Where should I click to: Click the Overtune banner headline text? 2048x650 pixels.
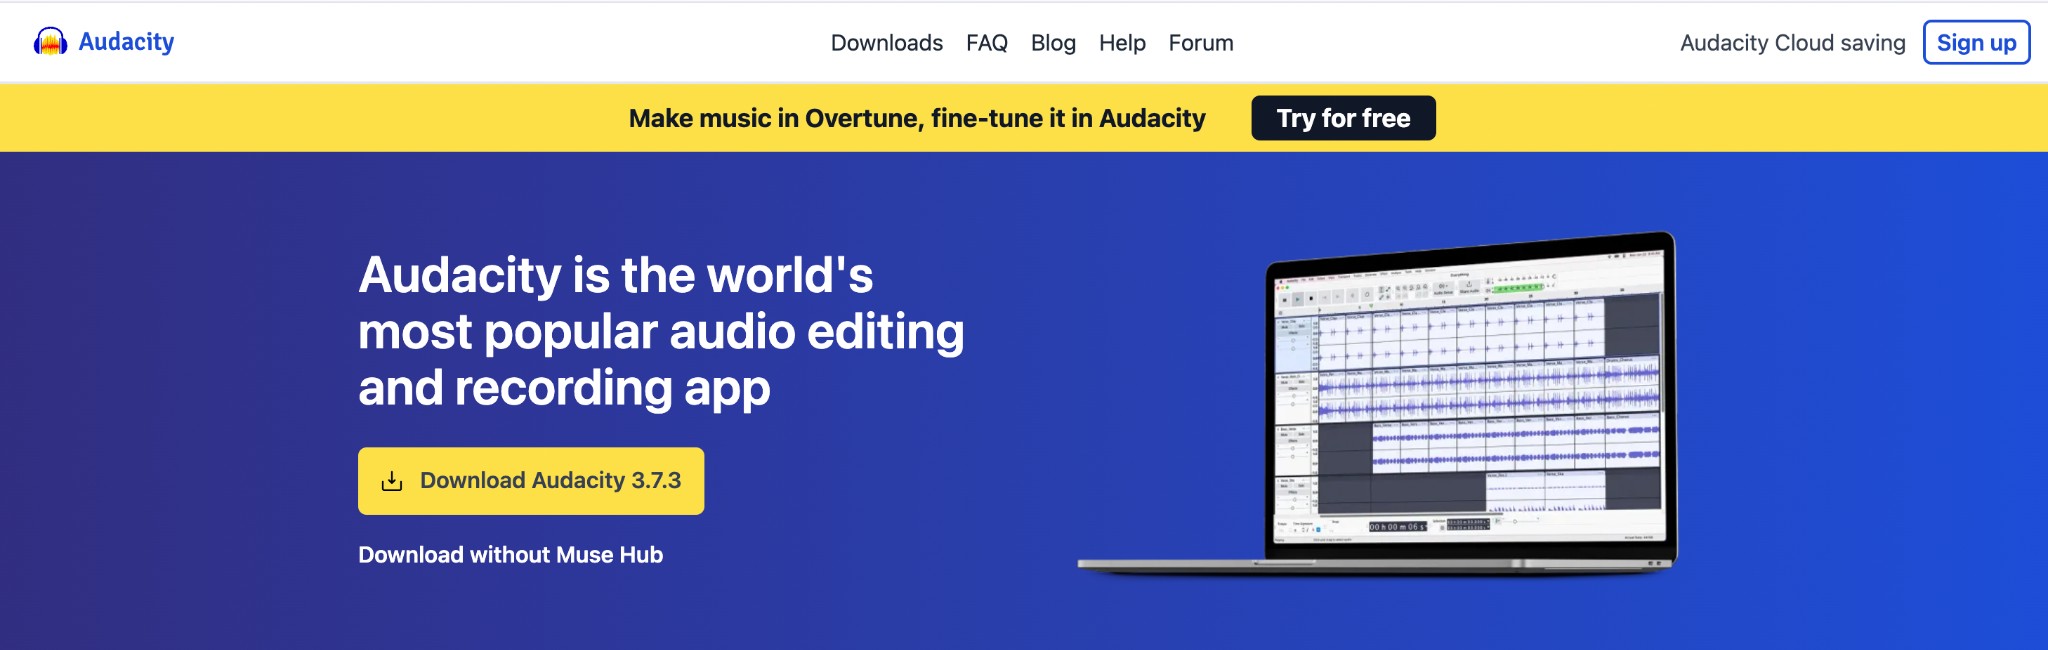[x=917, y=118]
